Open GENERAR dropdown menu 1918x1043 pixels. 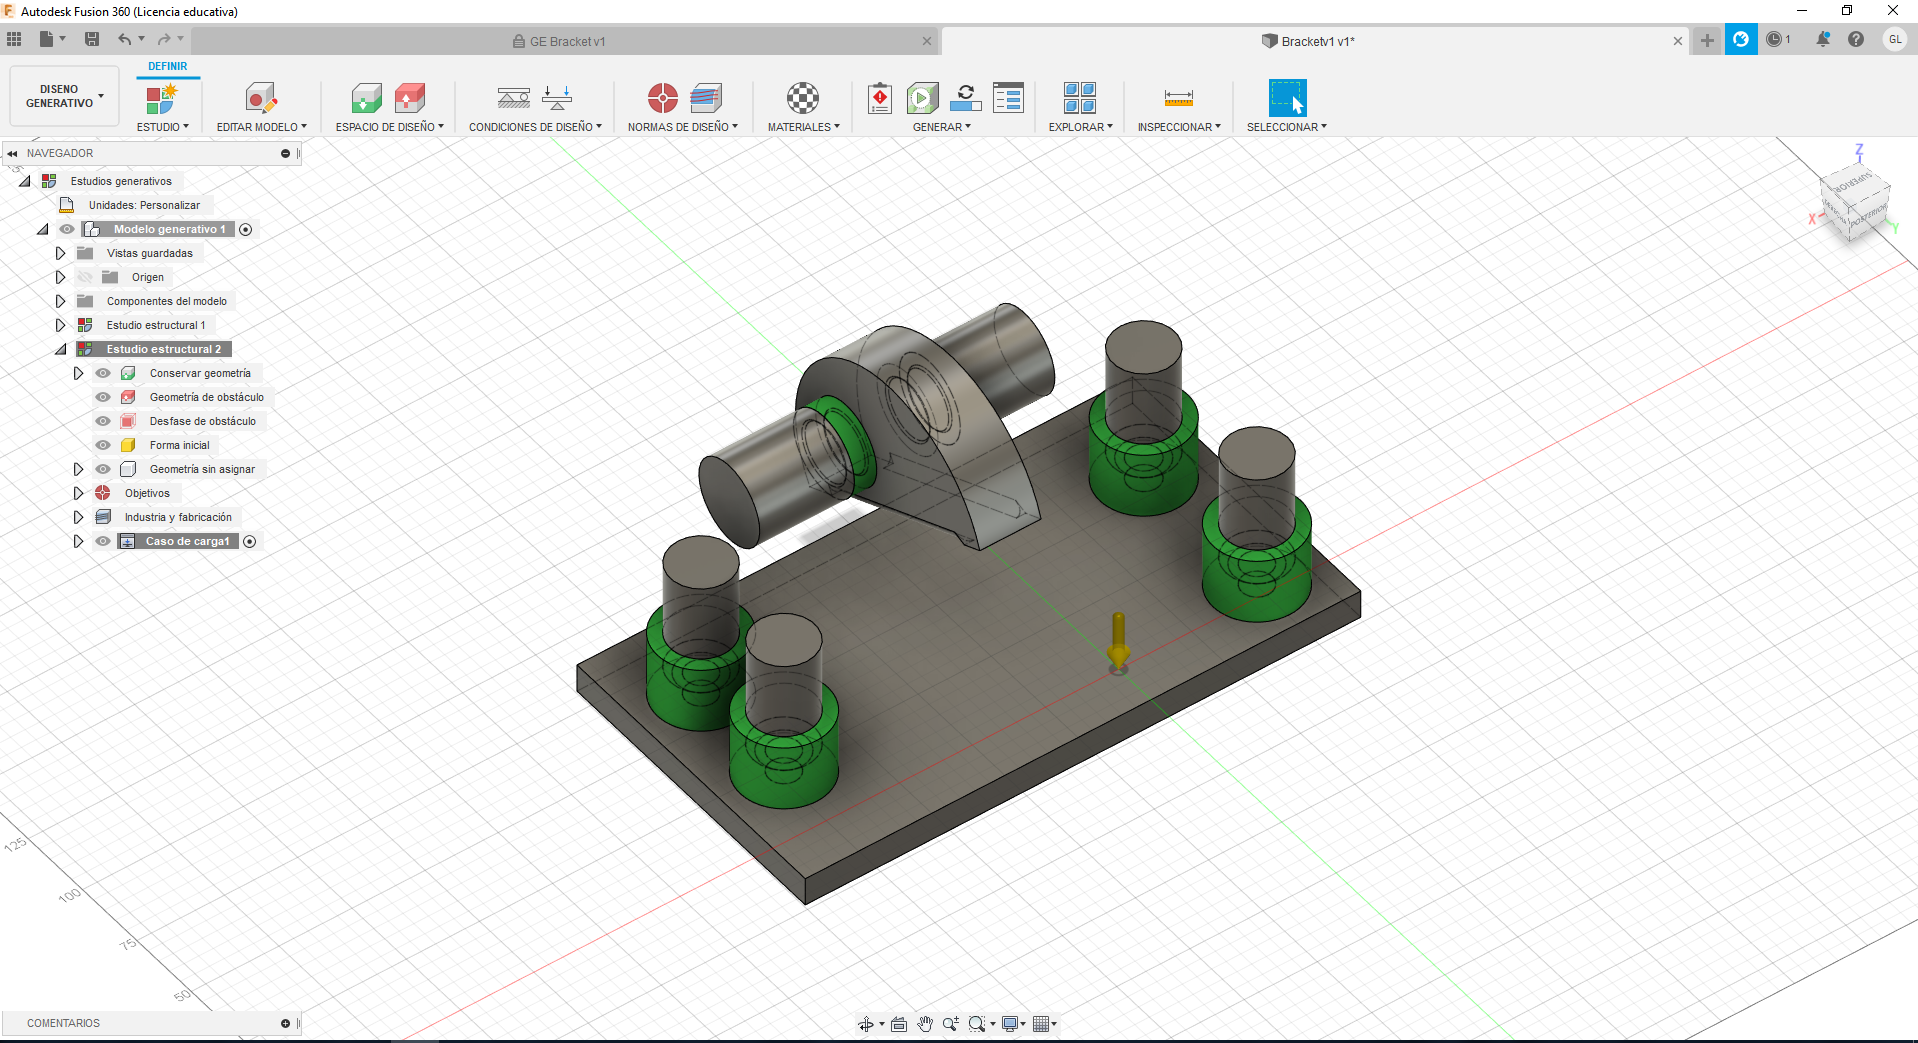(x=942, y=127)
